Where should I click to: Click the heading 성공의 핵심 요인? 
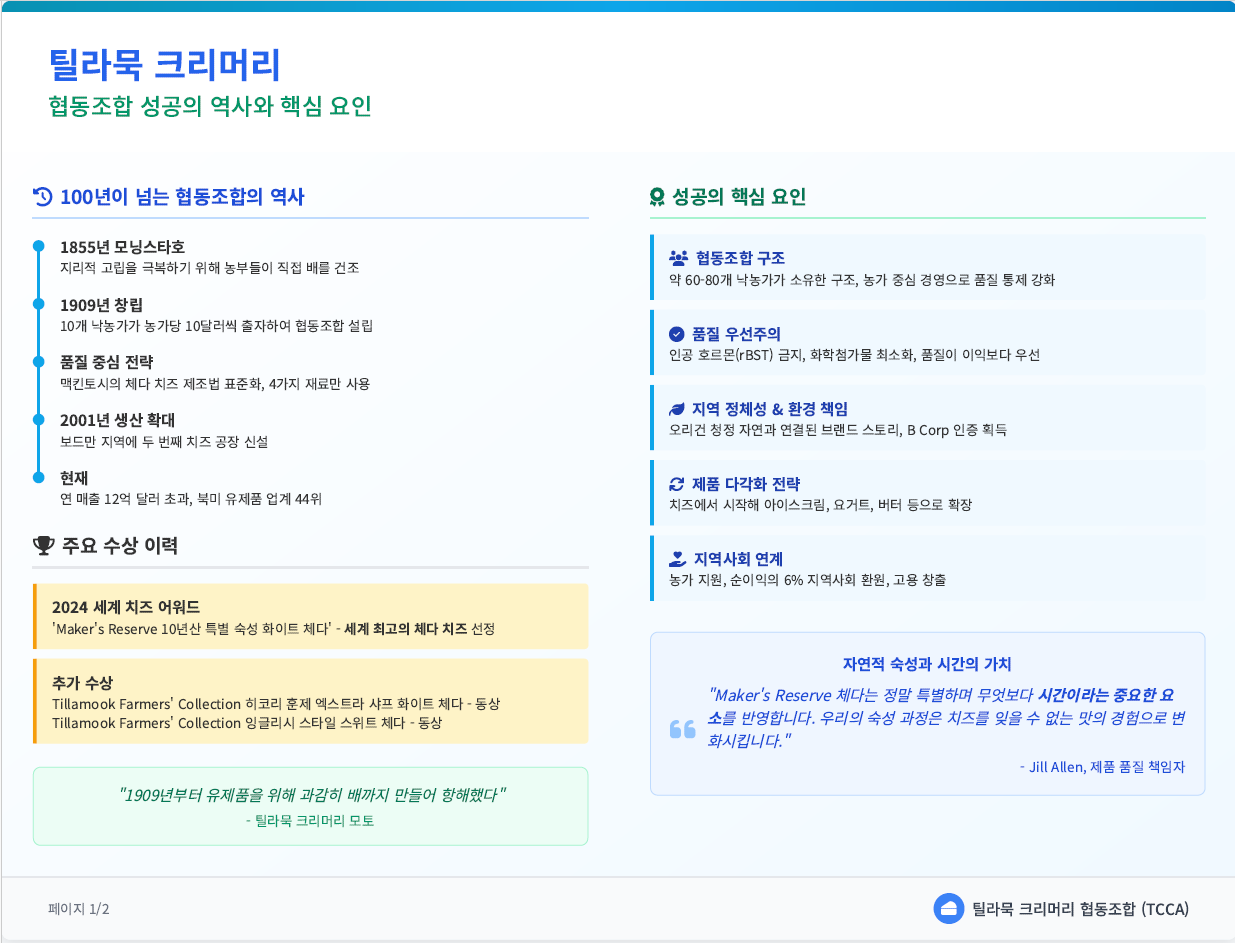point(739,197)
